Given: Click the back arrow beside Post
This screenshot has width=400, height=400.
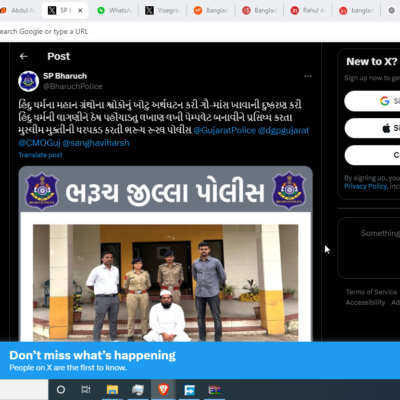Looking at the screenshot, I should pyautogui.click(x=23, y=56).
